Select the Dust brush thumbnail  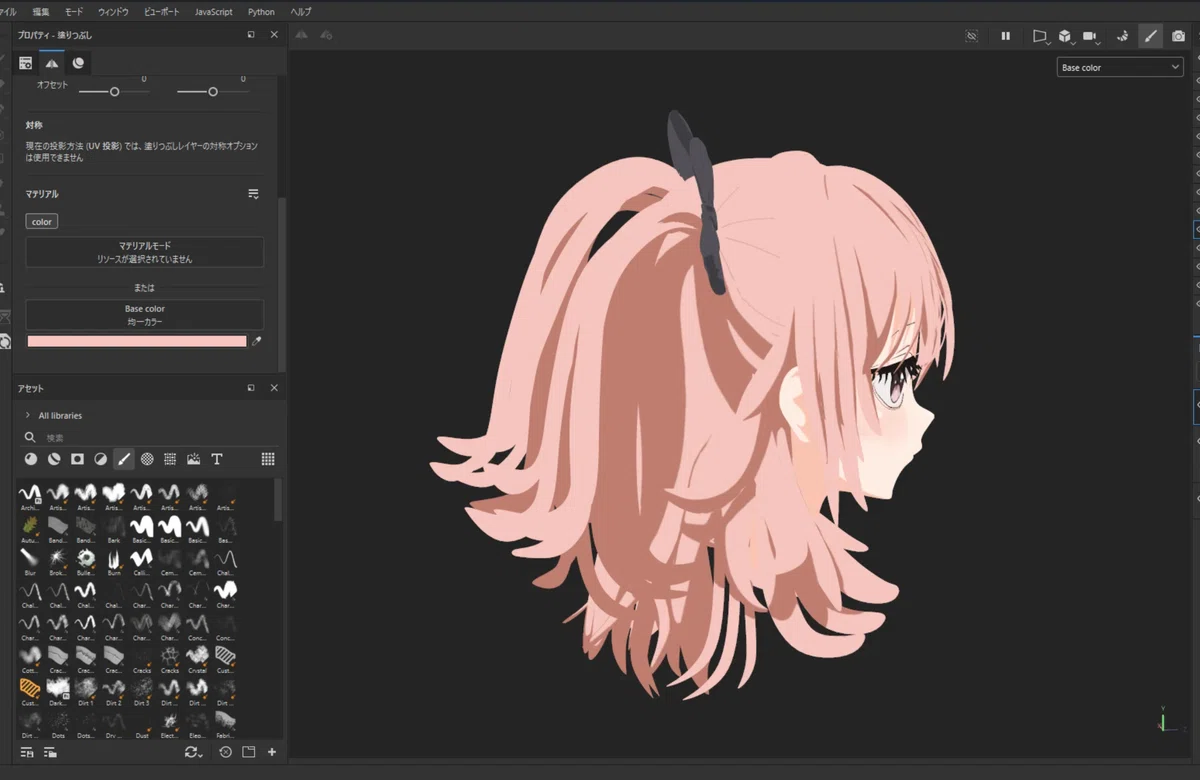click(142, 723)
